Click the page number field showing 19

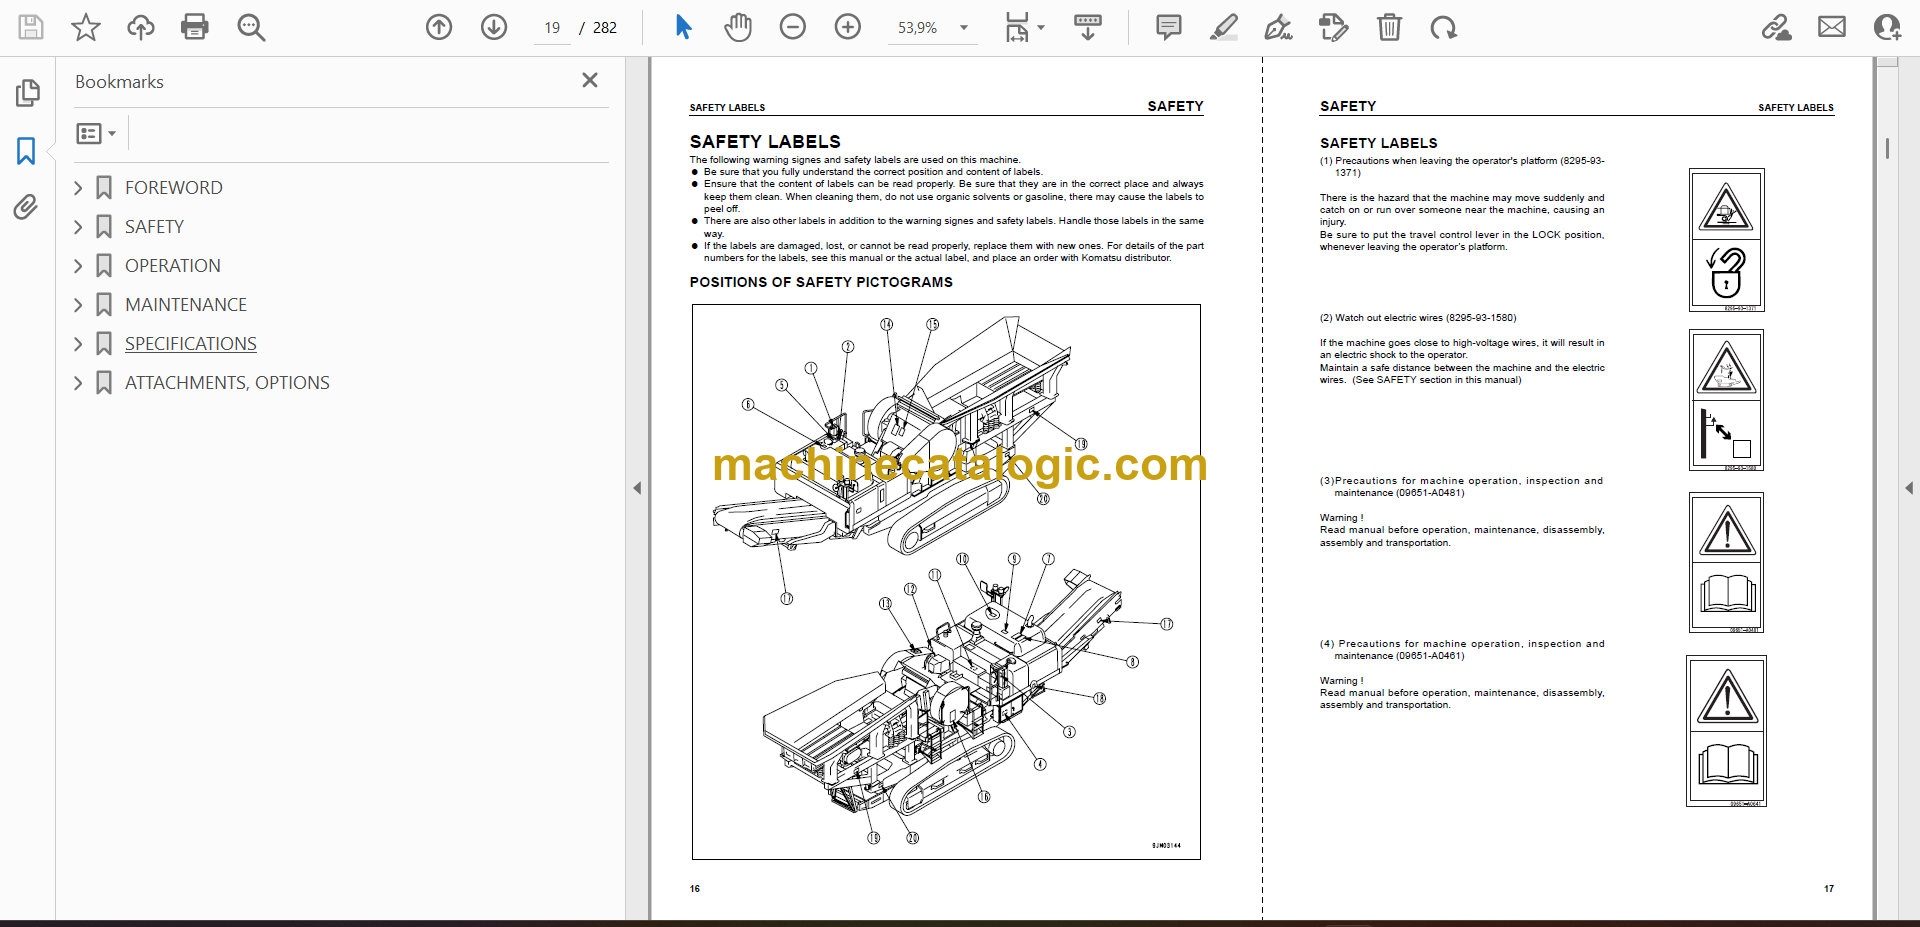[x=552, y=28]
